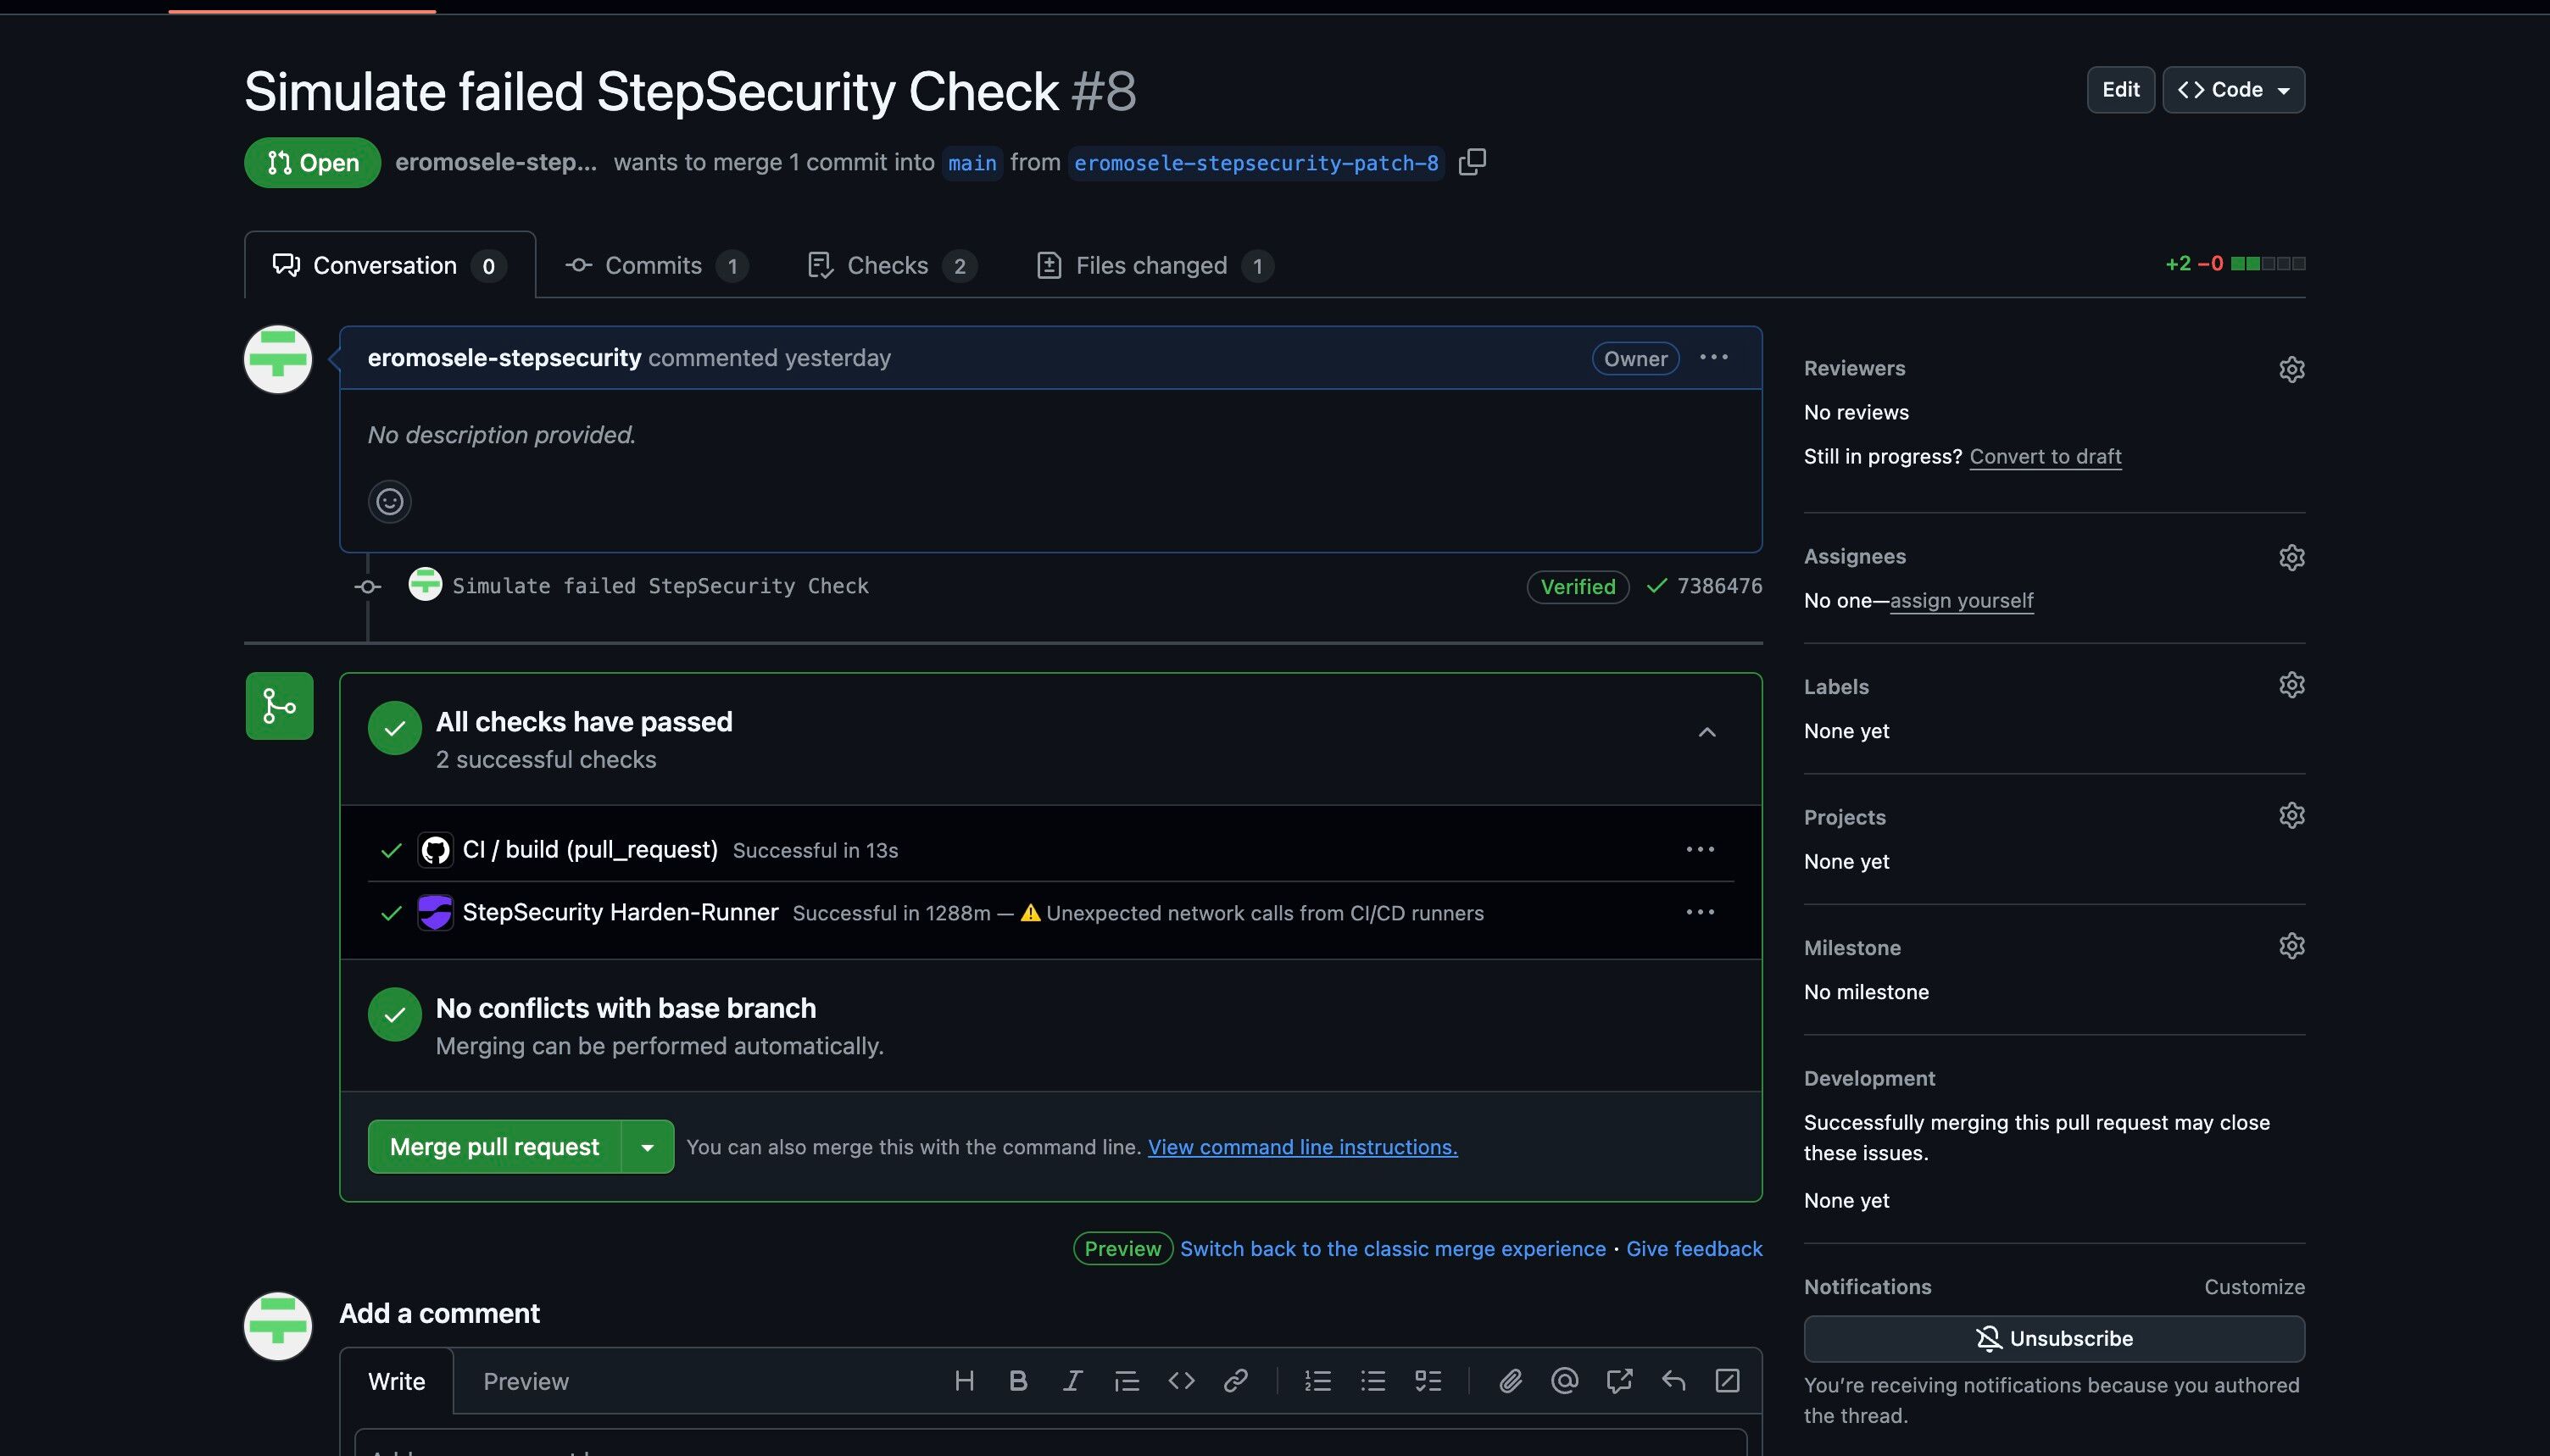Open merge method dropdown arrow
Viewport: 2550px width, 1456px height.
[647, 1147]
